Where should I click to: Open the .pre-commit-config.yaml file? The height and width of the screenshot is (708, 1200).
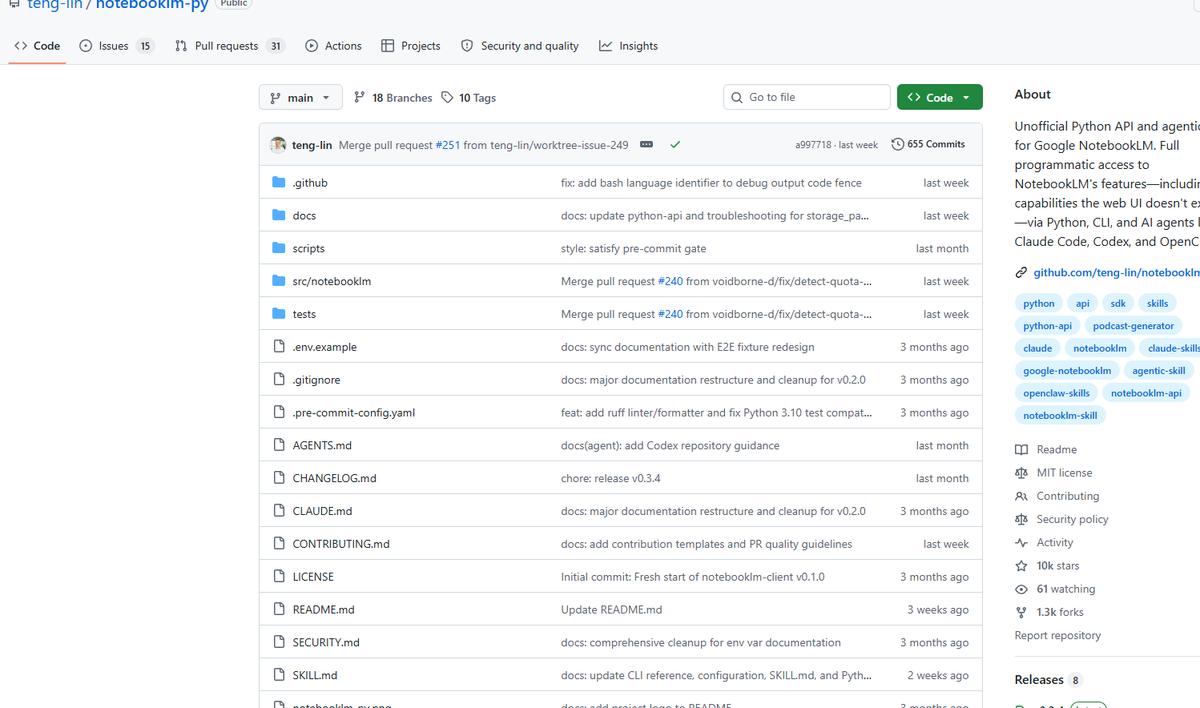[x=354, y=413]
